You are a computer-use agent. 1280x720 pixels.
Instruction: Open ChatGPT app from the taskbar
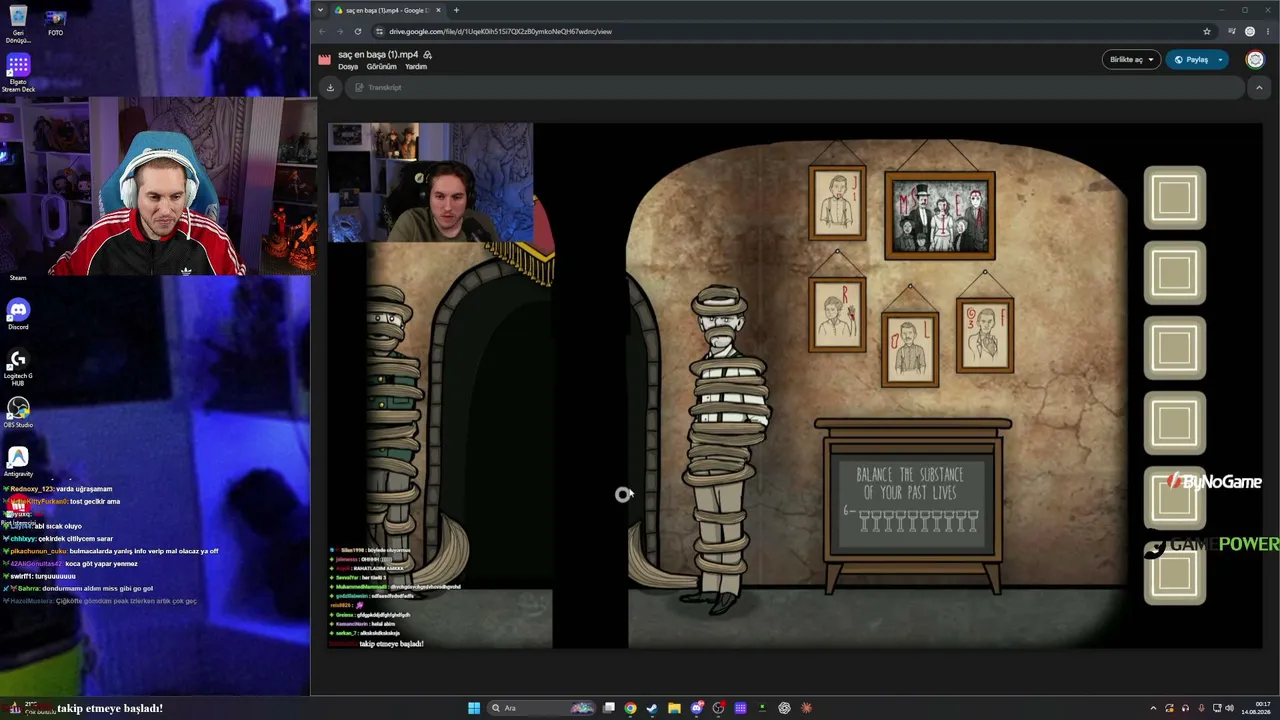[784, 708]
